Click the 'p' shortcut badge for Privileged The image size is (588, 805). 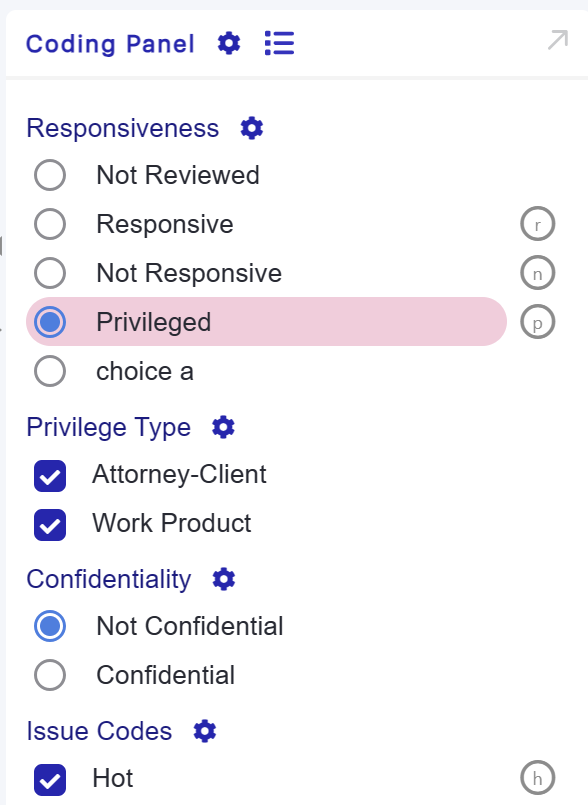click(538, 322)
